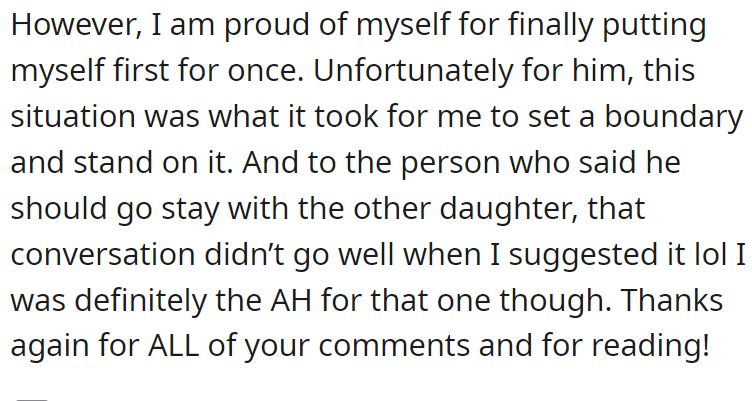
Task: Click the words "finally putting"
Action: (607, 26)
